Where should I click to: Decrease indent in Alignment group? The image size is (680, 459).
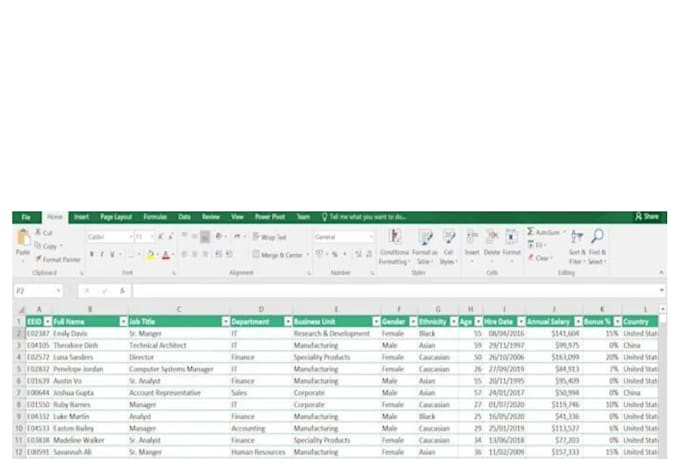[x=219, y=254]
